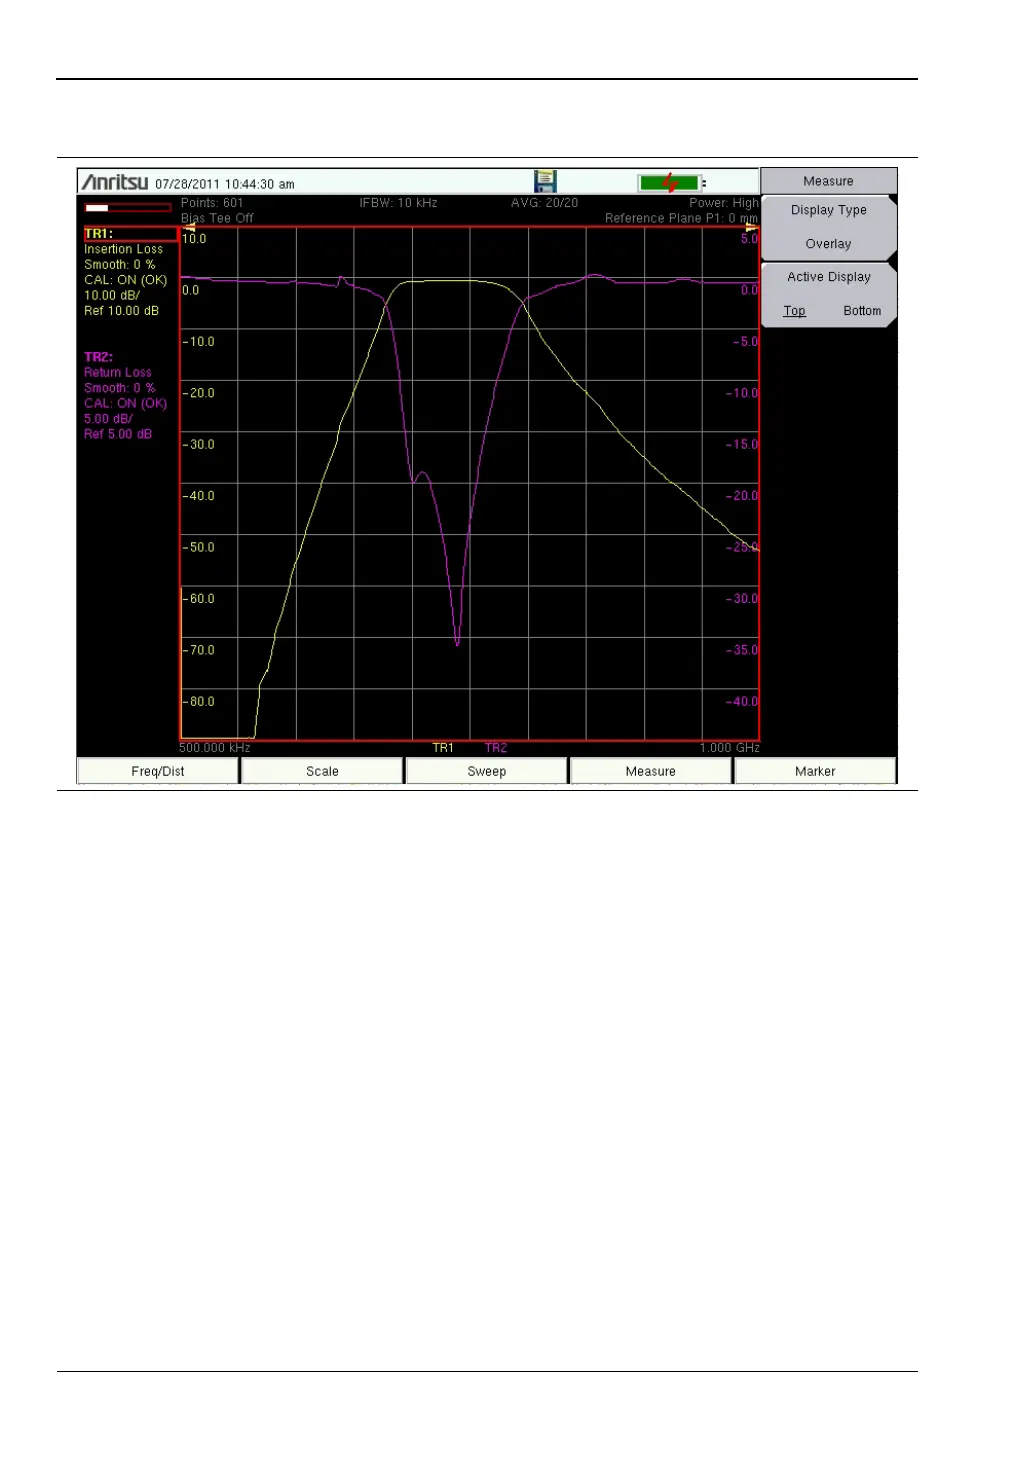Image resolution: width=1032 pixels, height=1457 pixels.
Task: Click the date and time '07/28/2011 10:44:30 am'
Action: (x=225, y=184)
